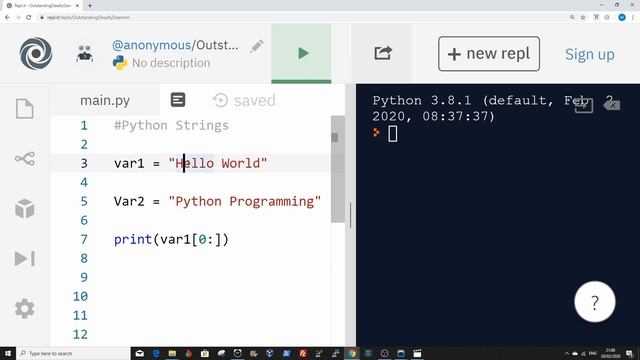Click line number 5 in gutter

click(x=84, y=201)
